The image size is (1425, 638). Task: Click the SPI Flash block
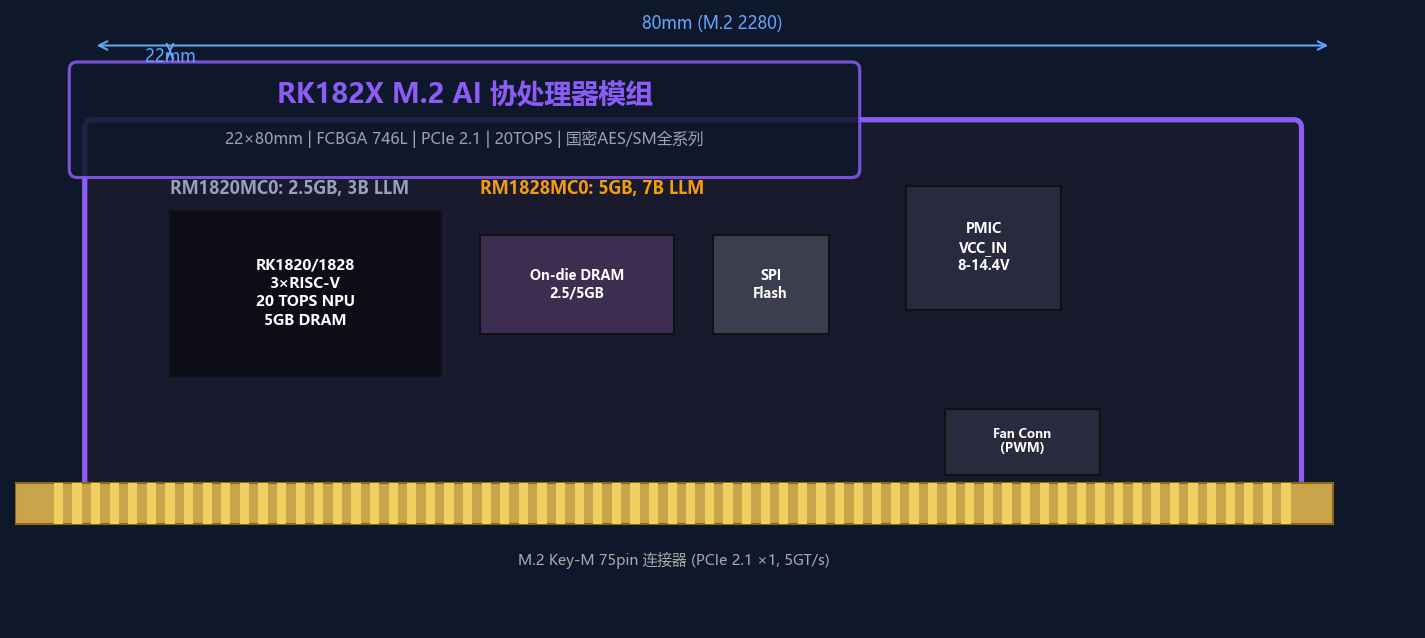(770, 284)
